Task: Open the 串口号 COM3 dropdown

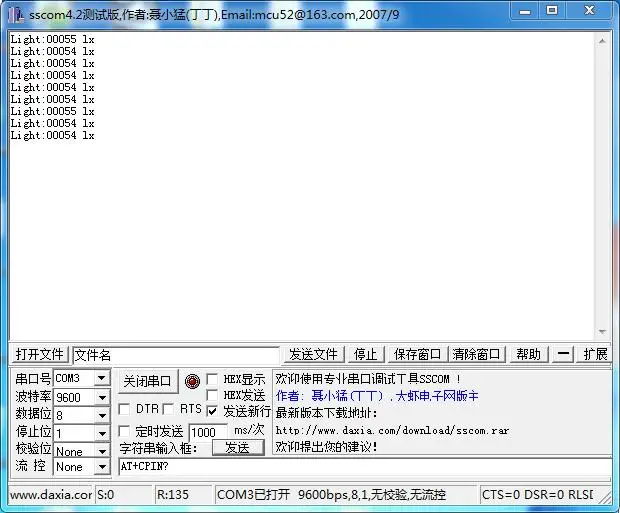Action: coord(101,379)
